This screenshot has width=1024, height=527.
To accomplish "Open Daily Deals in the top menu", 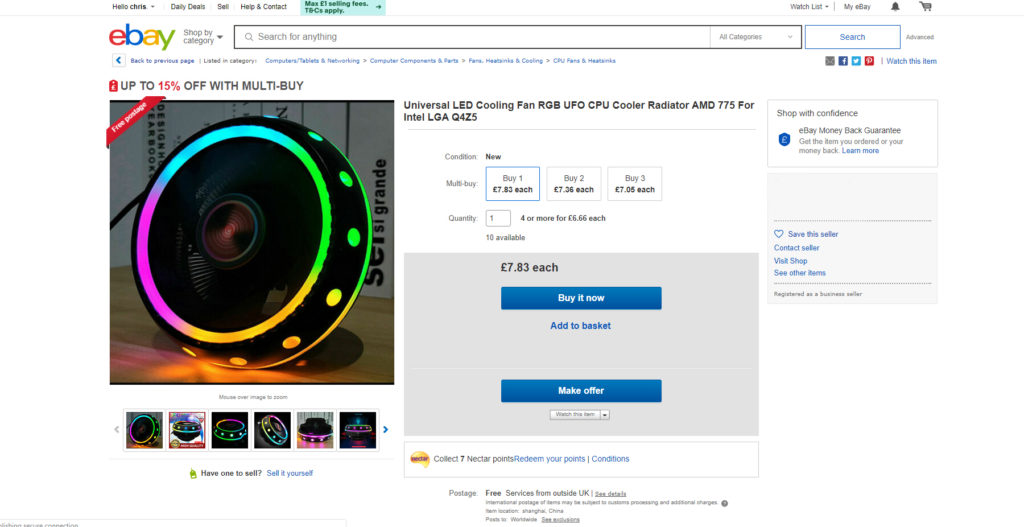I will pyautogui.click(x=188, y=7).
